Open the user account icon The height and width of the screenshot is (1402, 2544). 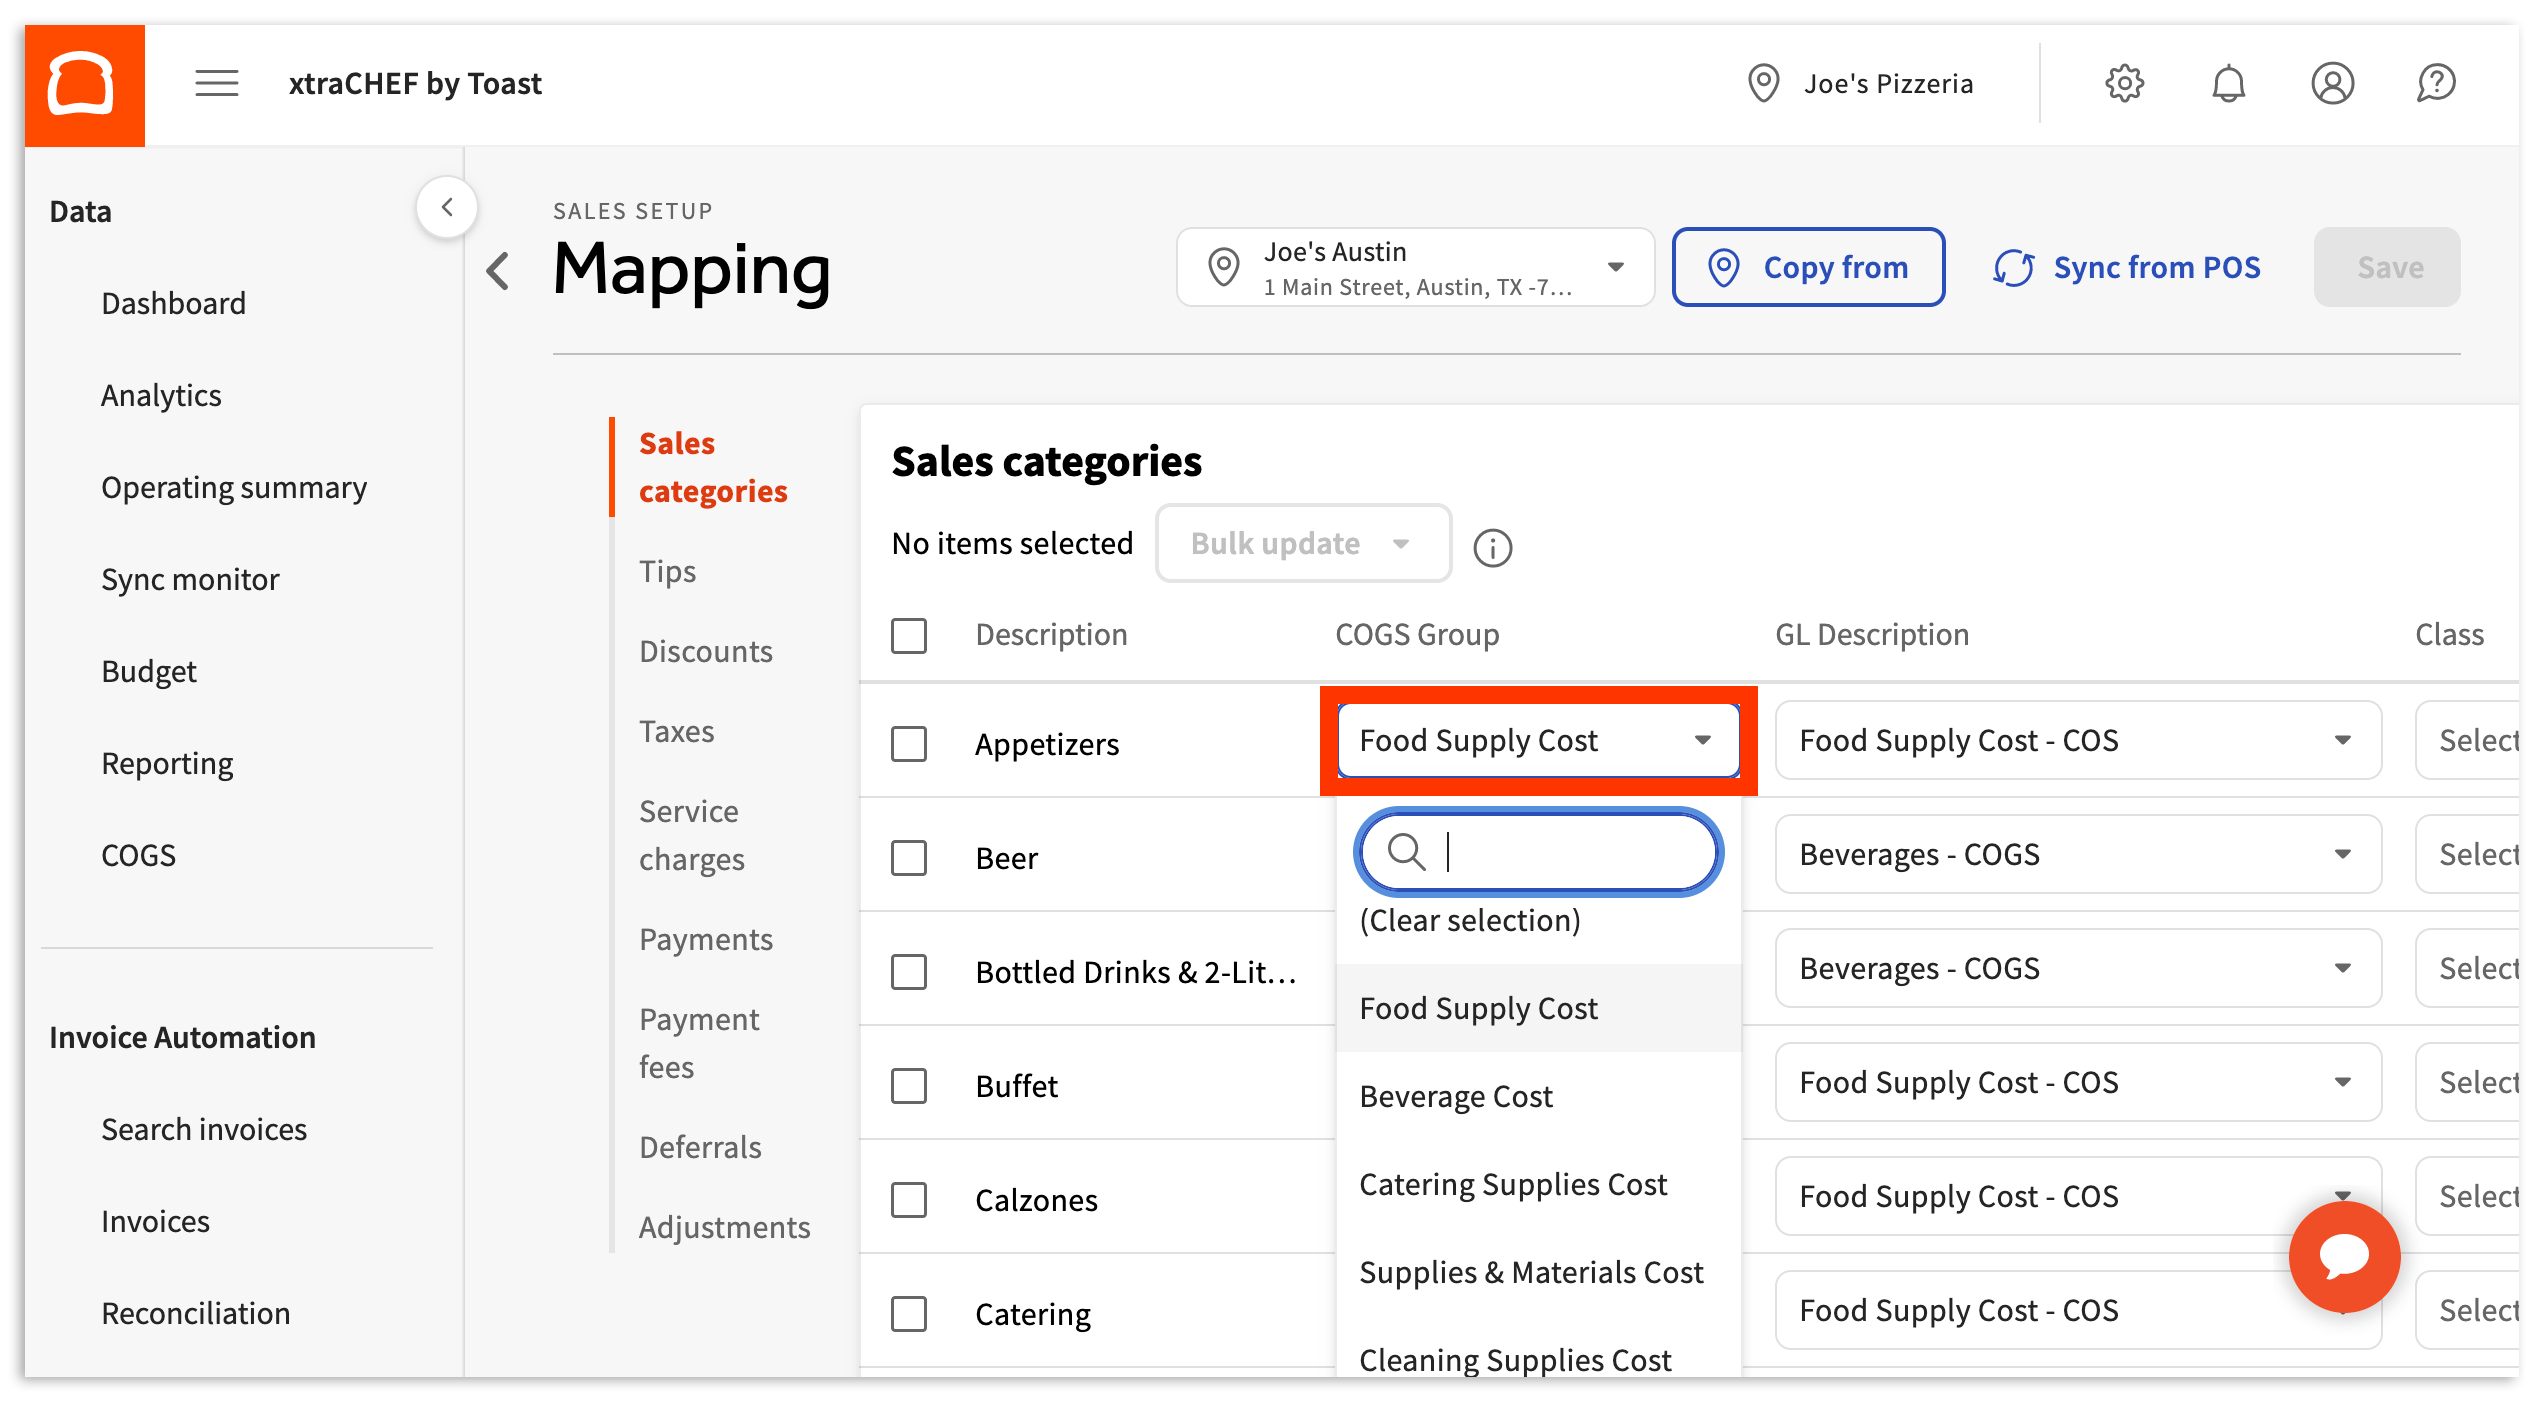click(x=2333, y=83)
